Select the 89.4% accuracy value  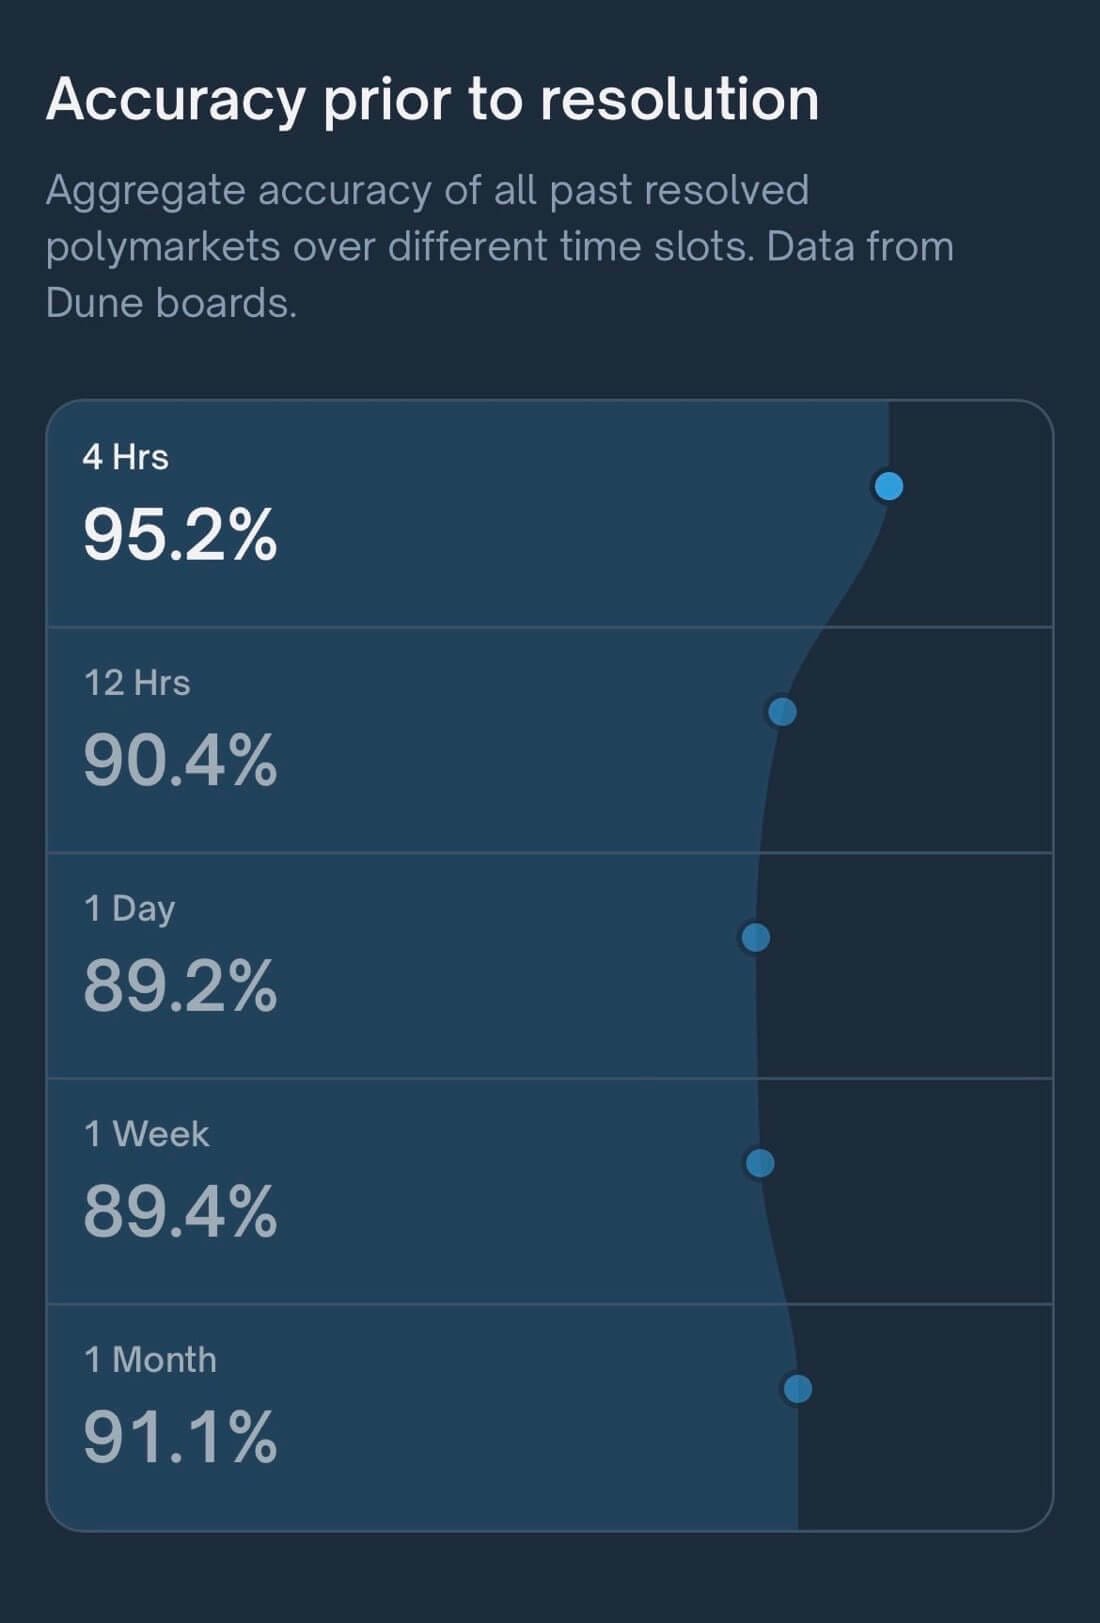pos(180,1212)
